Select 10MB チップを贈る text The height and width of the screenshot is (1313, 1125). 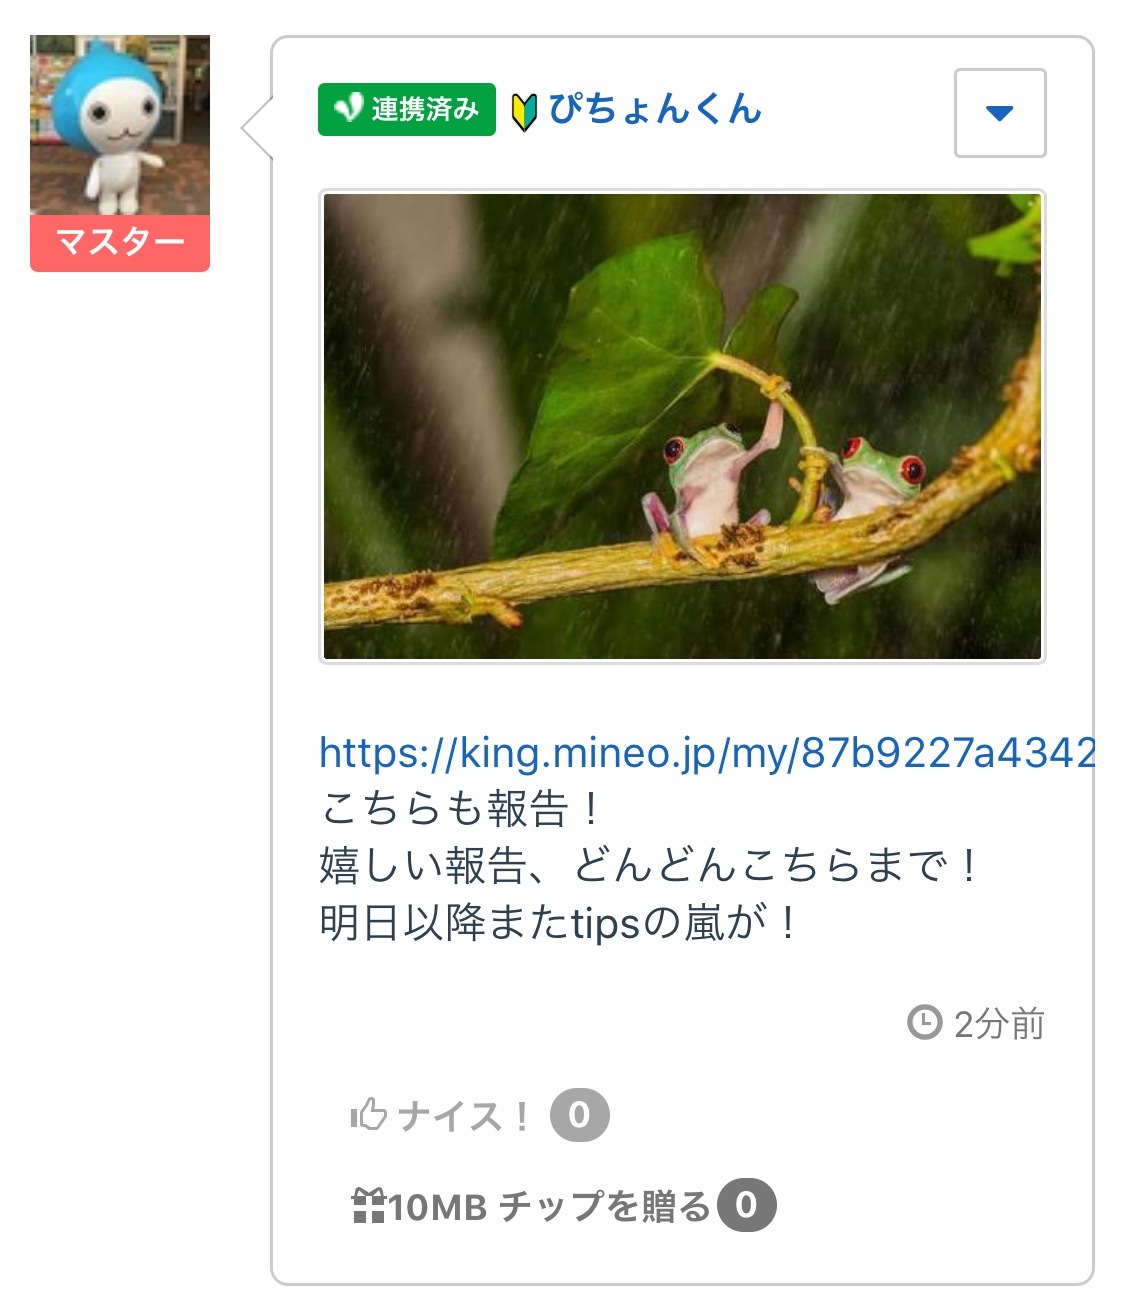pyautogui.click(x=549, y=1206)
